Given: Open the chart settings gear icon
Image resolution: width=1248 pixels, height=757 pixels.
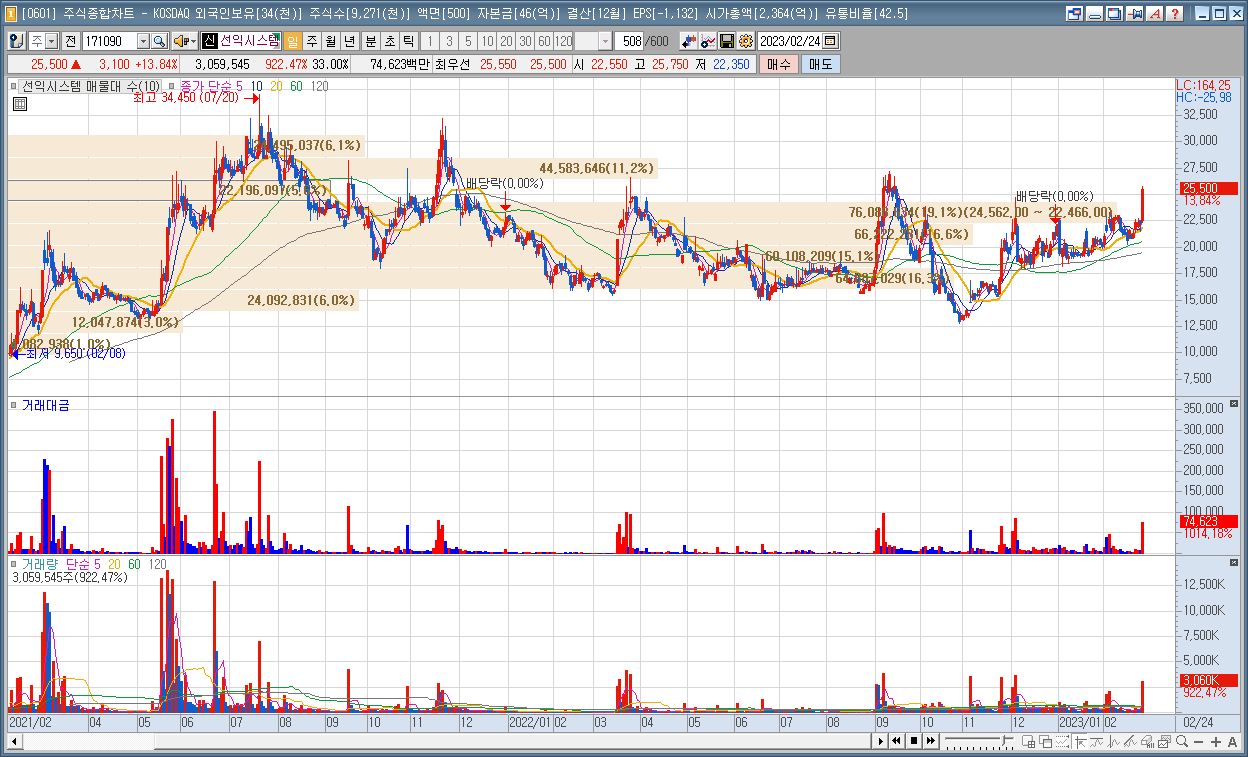Looking at the screenshot, I should point(745,41).
